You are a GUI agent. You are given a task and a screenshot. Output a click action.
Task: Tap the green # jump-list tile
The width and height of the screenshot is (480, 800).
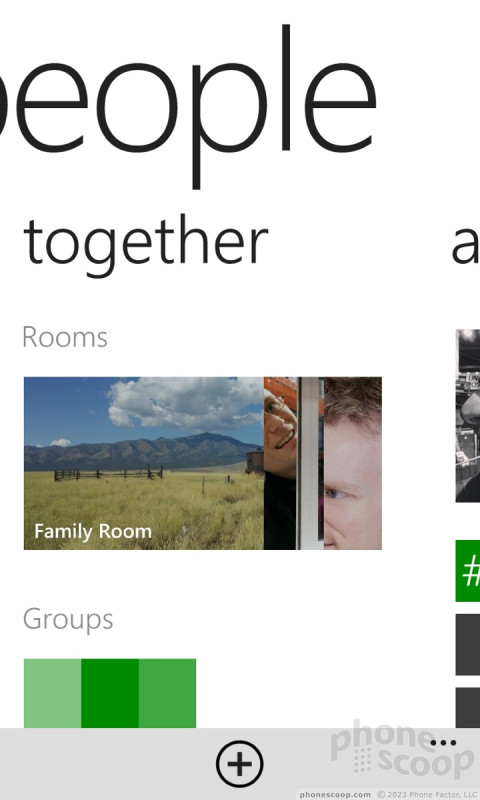[x=468, y=571]
